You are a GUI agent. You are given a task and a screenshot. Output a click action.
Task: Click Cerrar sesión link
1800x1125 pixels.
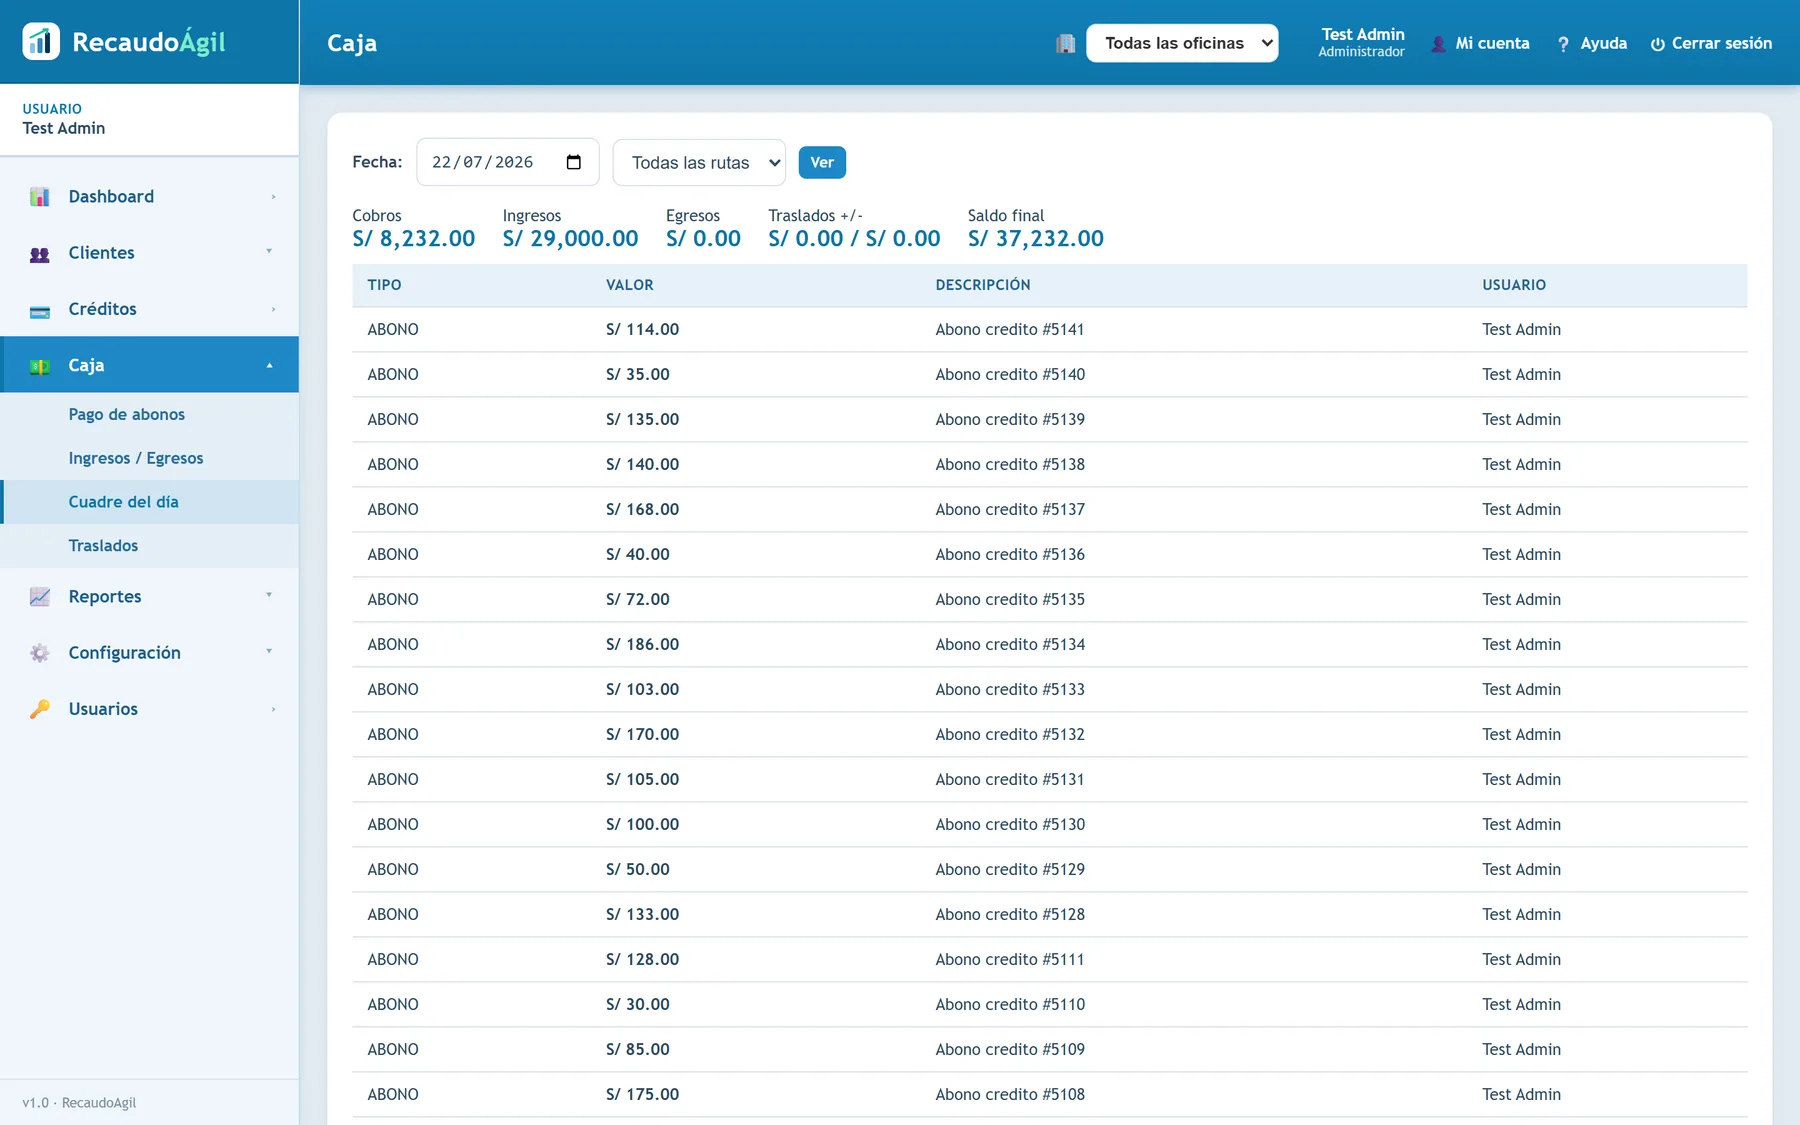pos(1711,43)
